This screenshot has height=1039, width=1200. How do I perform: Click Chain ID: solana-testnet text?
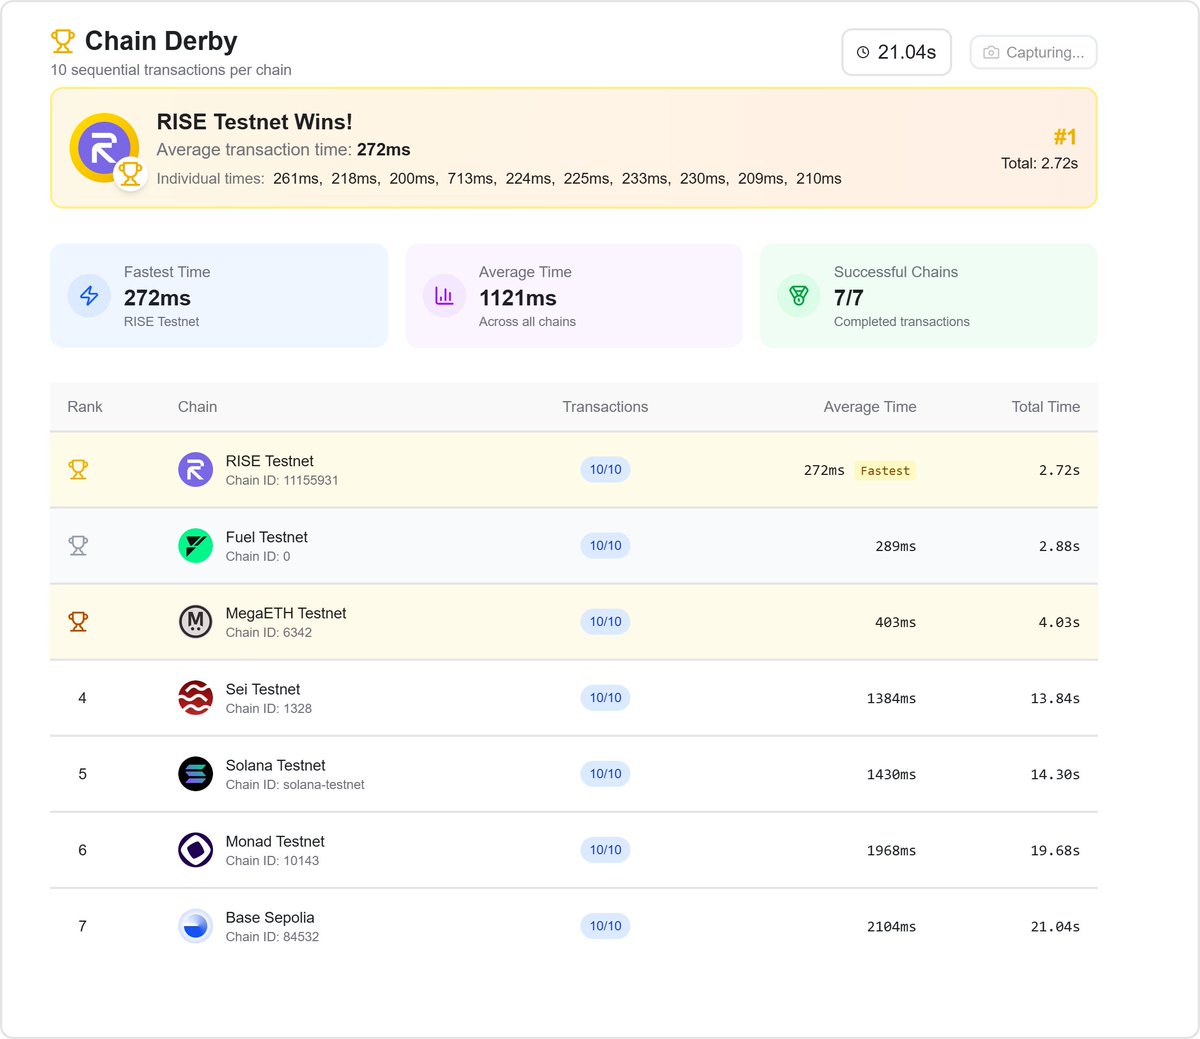pyautogui.click(x=295, y=784)
